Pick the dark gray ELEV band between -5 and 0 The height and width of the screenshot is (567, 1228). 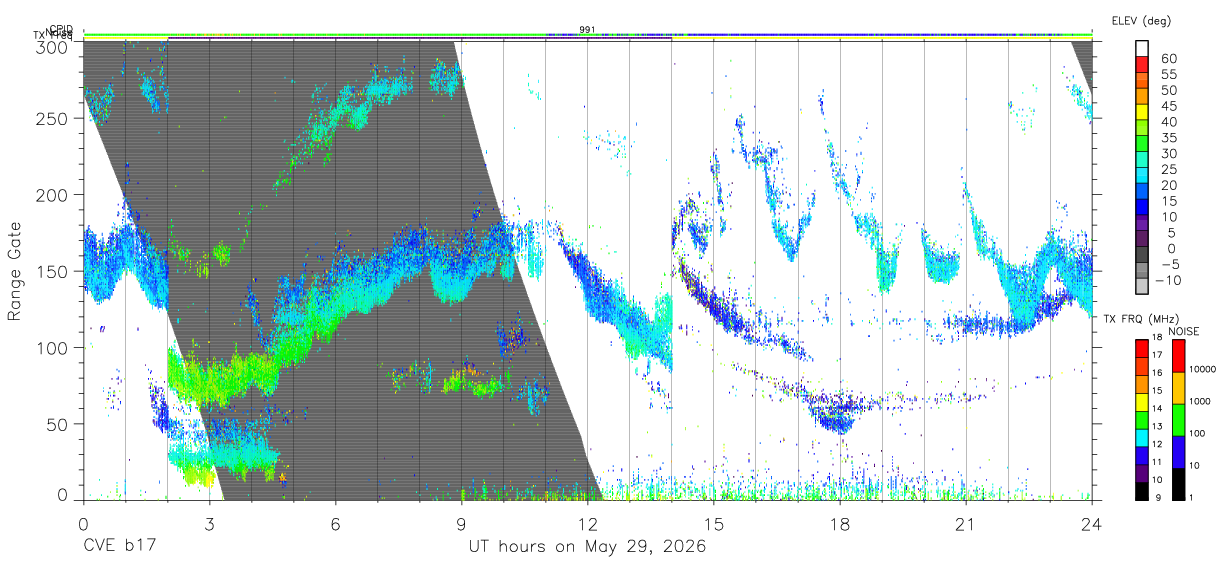click(1143, 256)
